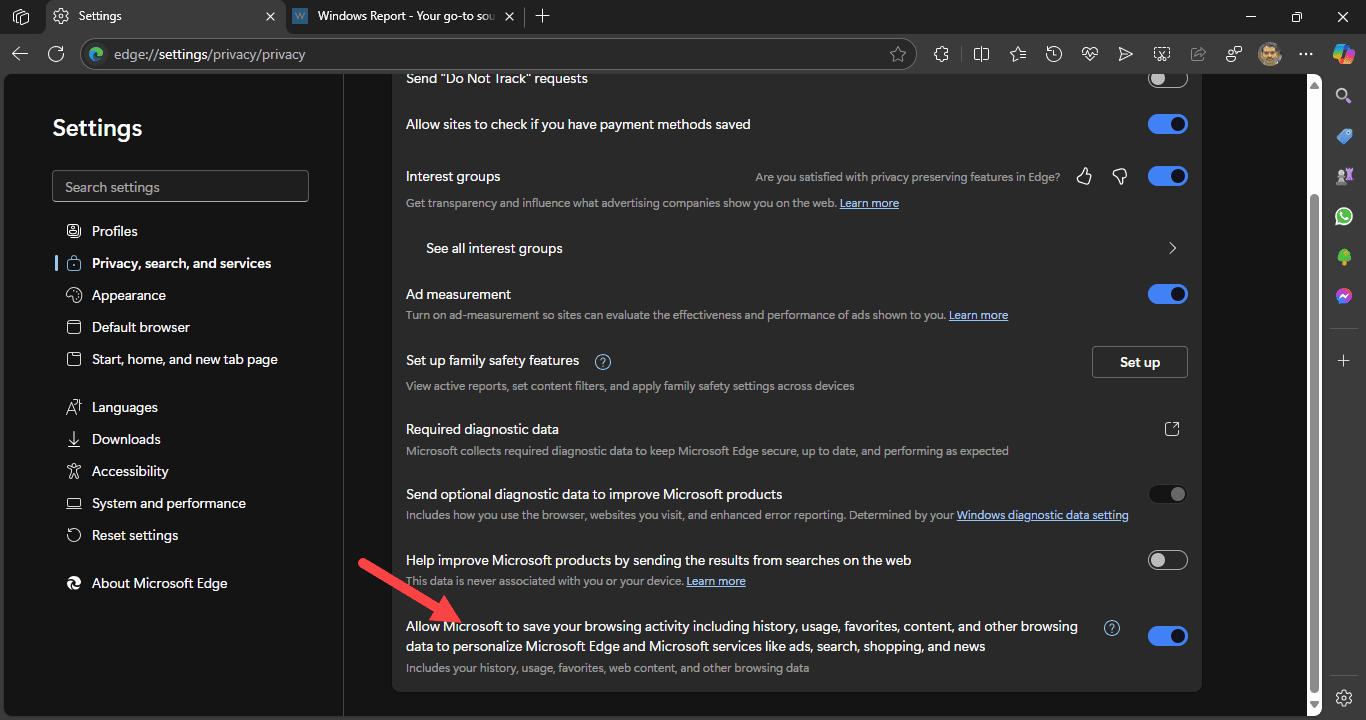Open the History clock icon
Image resolution: width=1366 pixels, height=720 pixels.
coord(1054,54)
